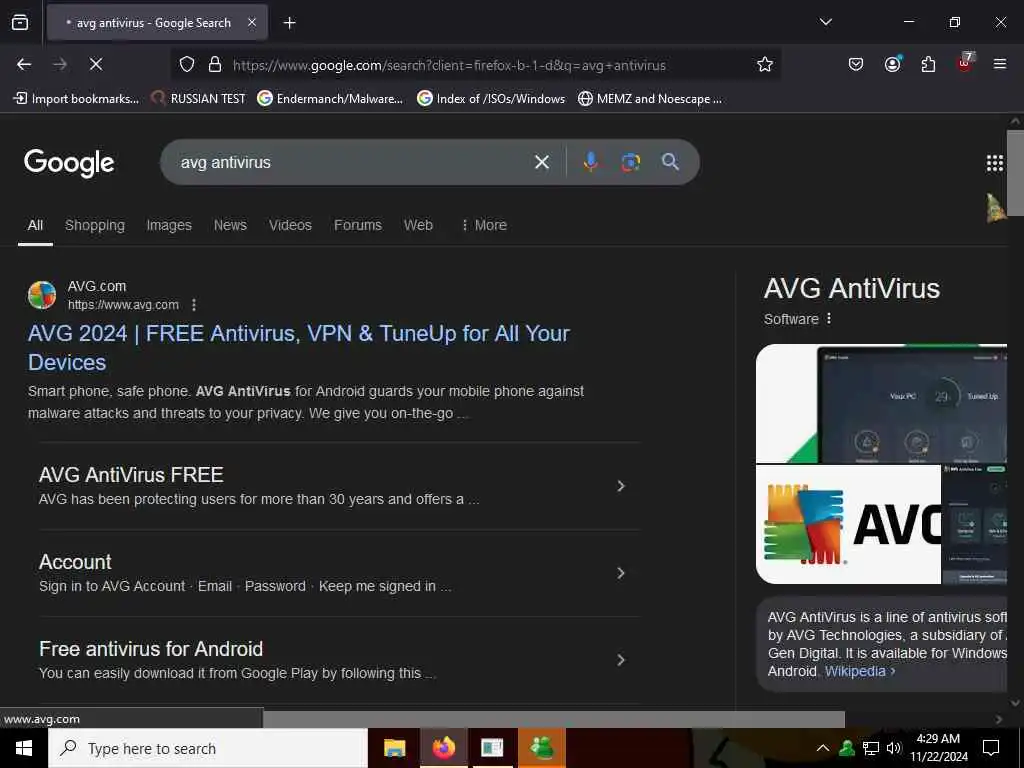The height and width of the screenshot is (768, 1024).
Task: Switch to the News tab
Action: click(231, 225)
